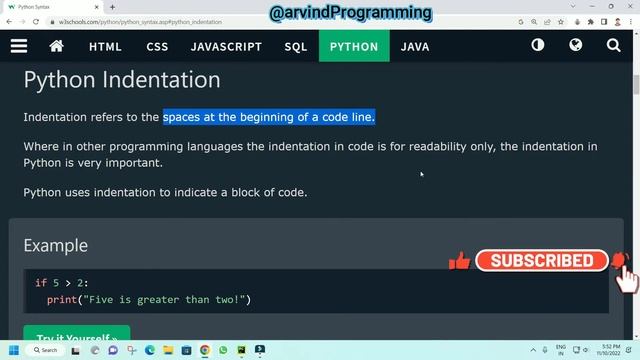Expand the tab search chevron
640x360 pixels.
573,7
